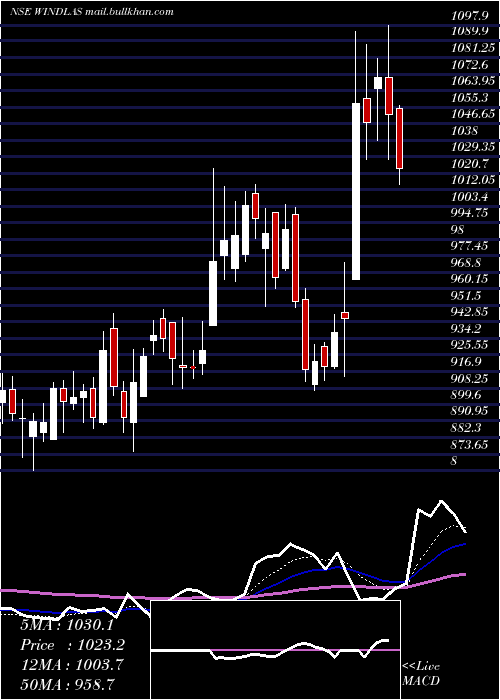Select the 942.85 price axis label
This screenshot has width=500, height=700.
click(x=469, y=312)
